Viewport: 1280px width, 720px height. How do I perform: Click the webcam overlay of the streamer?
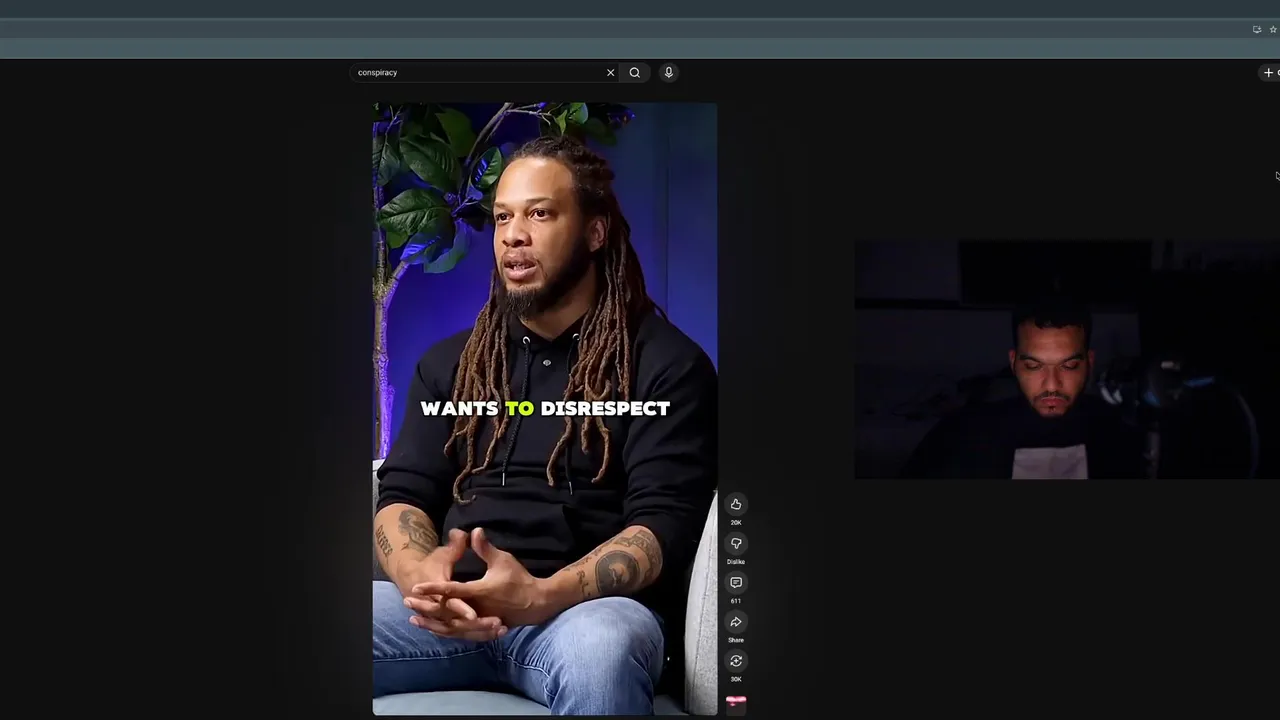point(1067,359)
